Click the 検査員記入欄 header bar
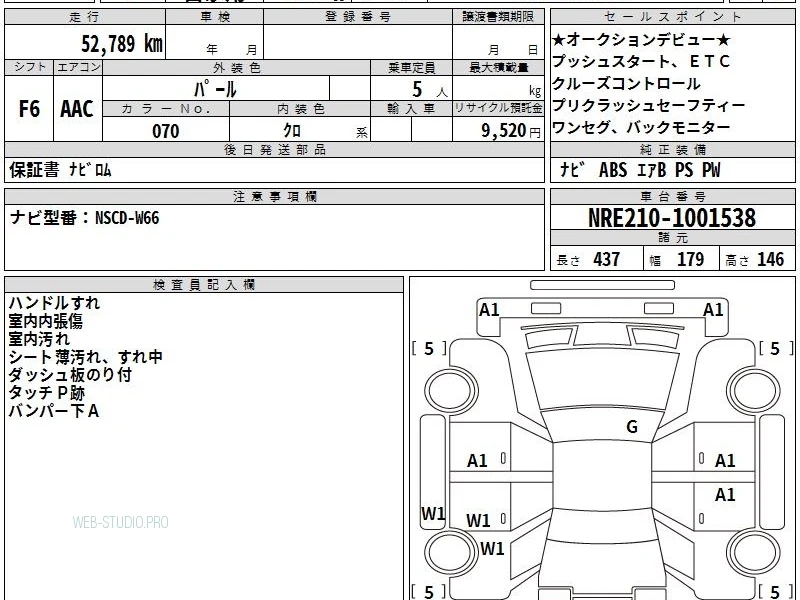This screenshot has height=600, width=800. 204,285
